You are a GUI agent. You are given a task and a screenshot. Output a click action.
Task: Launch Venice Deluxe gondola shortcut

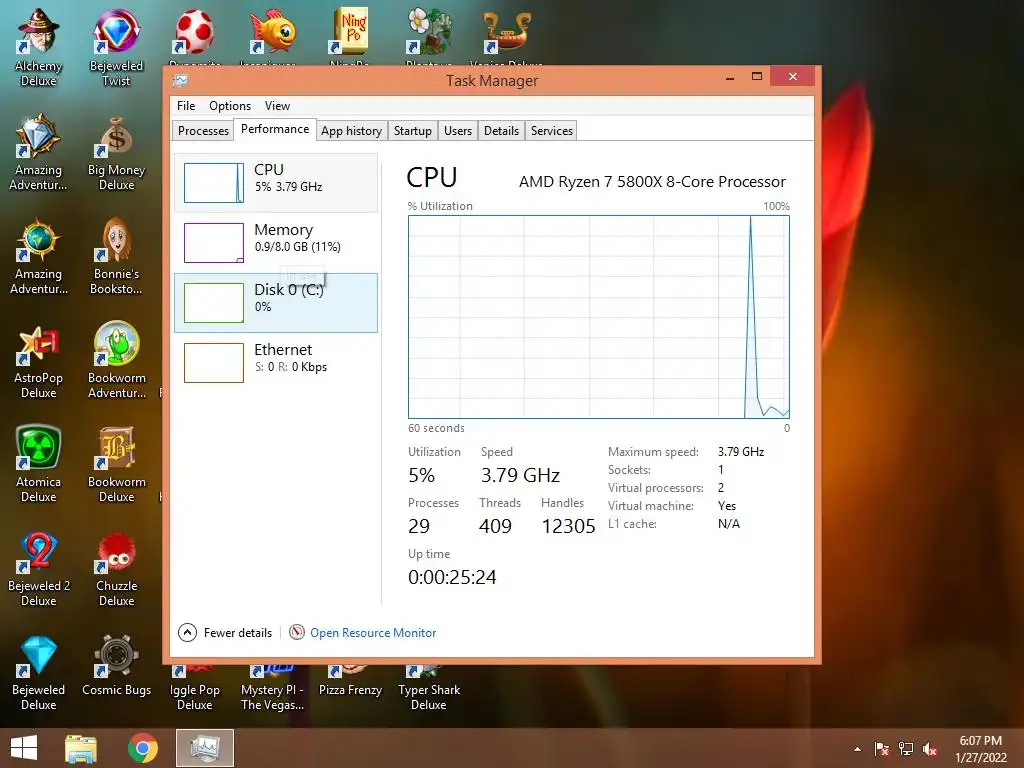(506, 33)
